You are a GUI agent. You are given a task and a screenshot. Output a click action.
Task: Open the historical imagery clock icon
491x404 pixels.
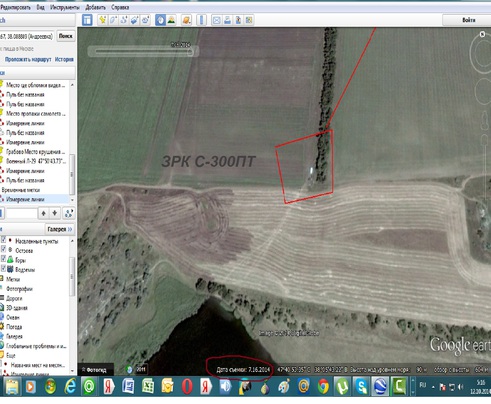(x=160, y=20)
